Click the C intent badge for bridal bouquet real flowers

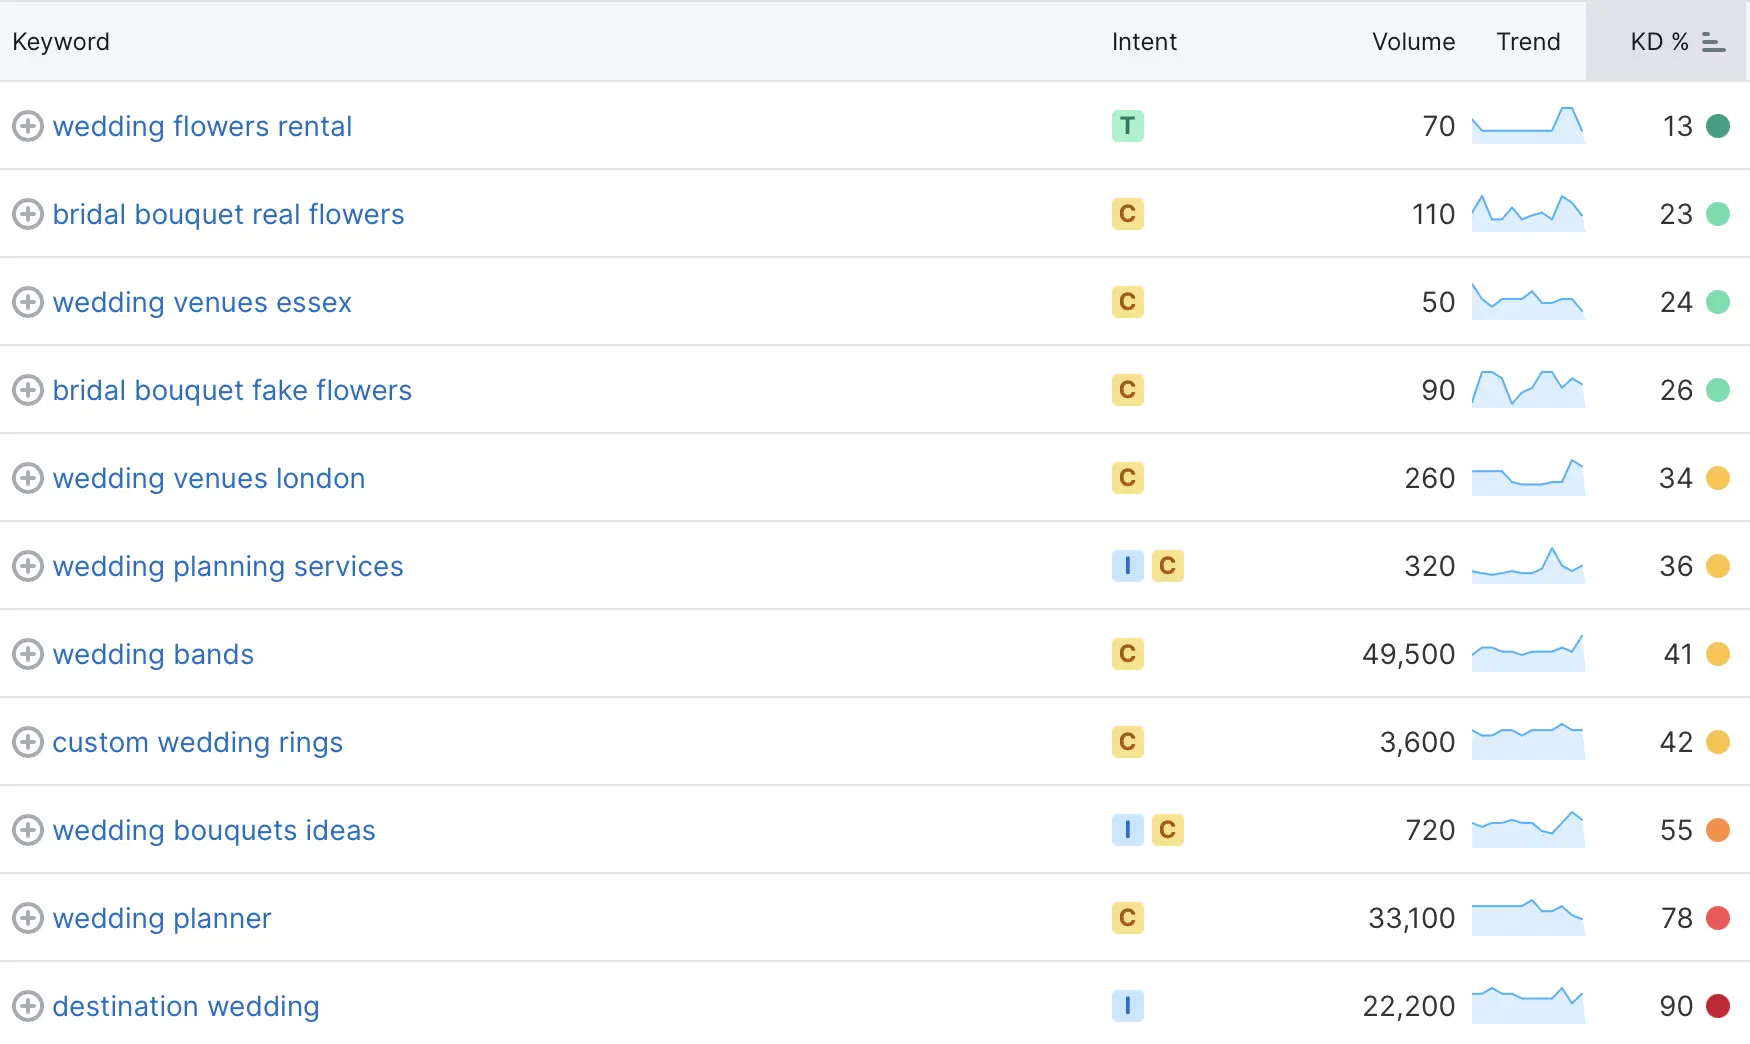[x=1128, y=214]
